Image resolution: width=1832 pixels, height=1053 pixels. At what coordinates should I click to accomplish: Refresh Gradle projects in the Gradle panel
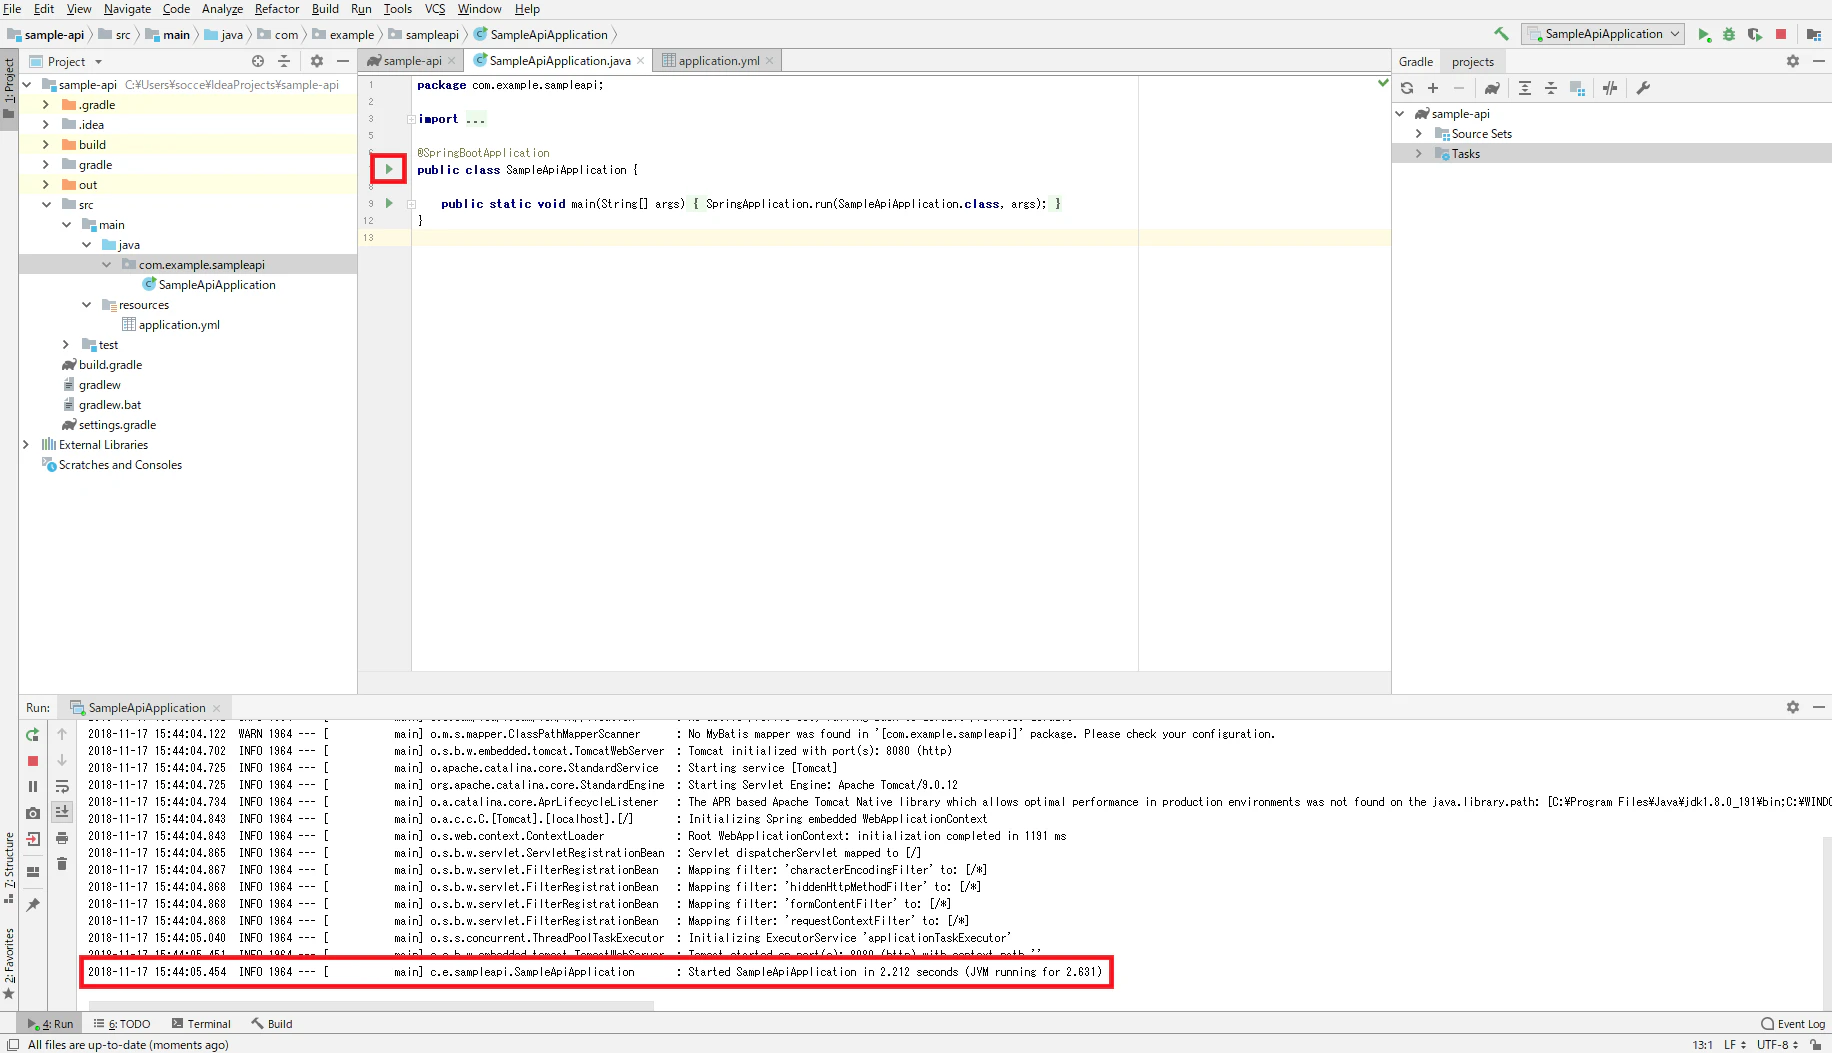tap(1407, 88)
